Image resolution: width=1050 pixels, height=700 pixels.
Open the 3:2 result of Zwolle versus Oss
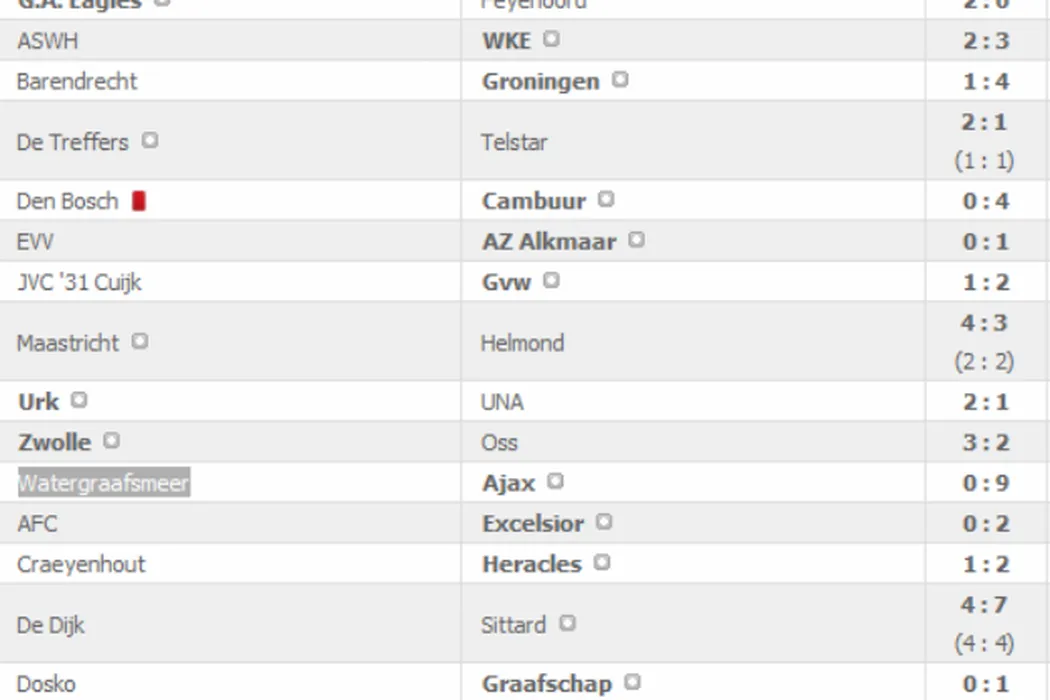click(x=985, y=443)
